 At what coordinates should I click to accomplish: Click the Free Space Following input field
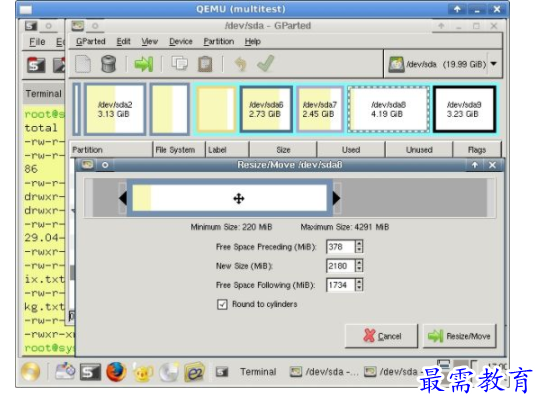point(340,285)
